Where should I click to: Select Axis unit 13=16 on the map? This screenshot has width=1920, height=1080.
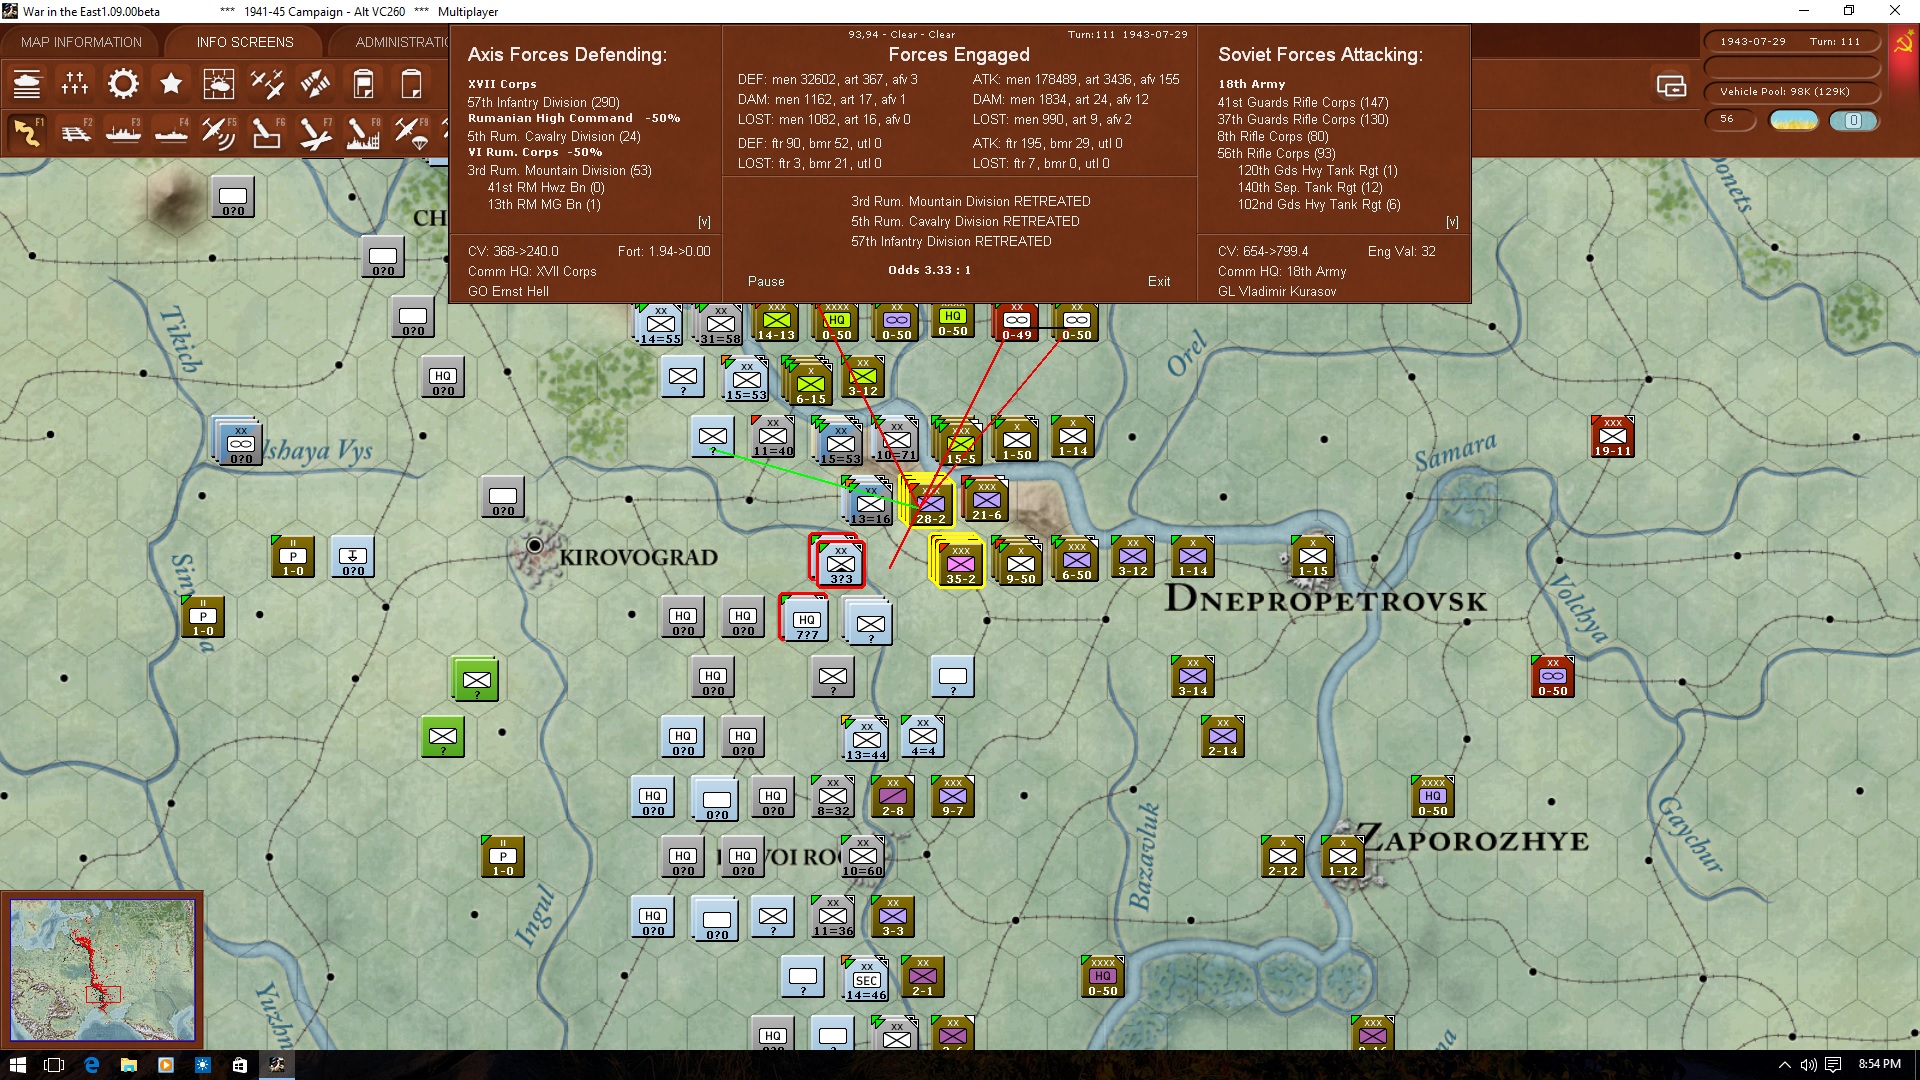click(870, 504)
